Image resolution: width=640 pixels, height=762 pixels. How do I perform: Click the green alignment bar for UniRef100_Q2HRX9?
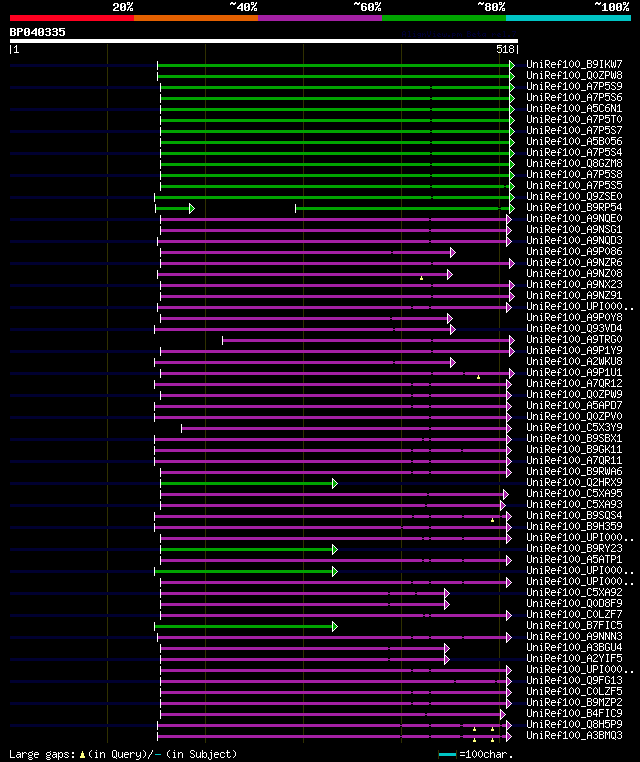tap(249, 484)
